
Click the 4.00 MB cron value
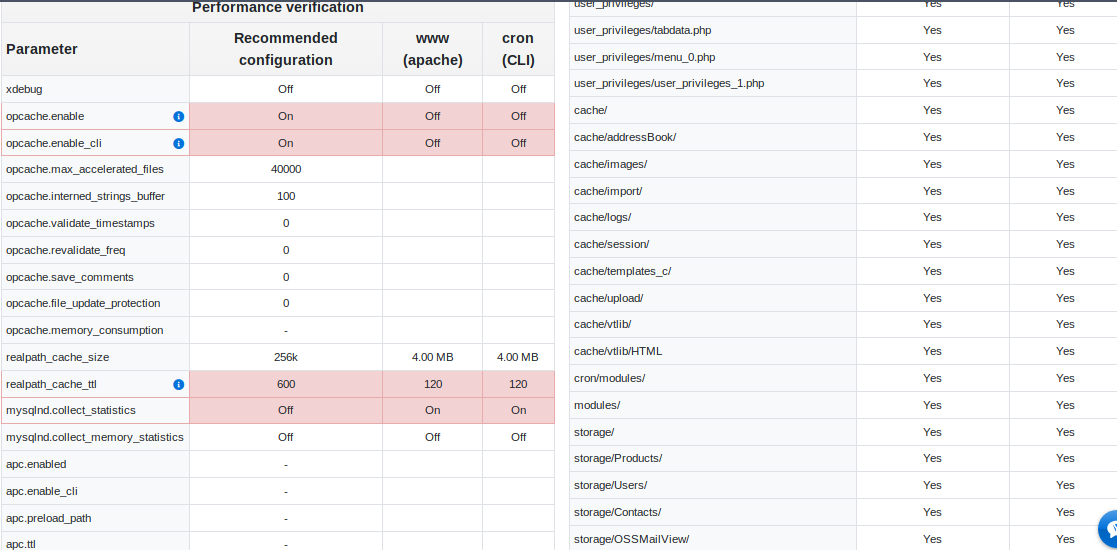(518, 357)
